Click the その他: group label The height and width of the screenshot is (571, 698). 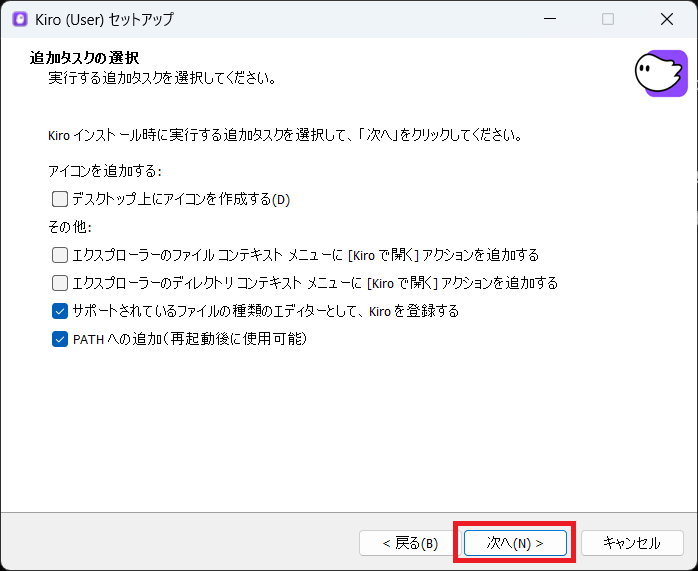click(69, 227)
